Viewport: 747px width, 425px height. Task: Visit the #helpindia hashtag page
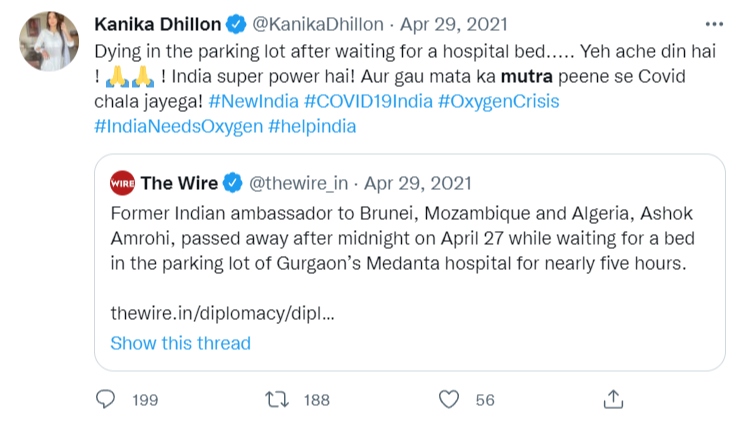(x=313, y=127)
